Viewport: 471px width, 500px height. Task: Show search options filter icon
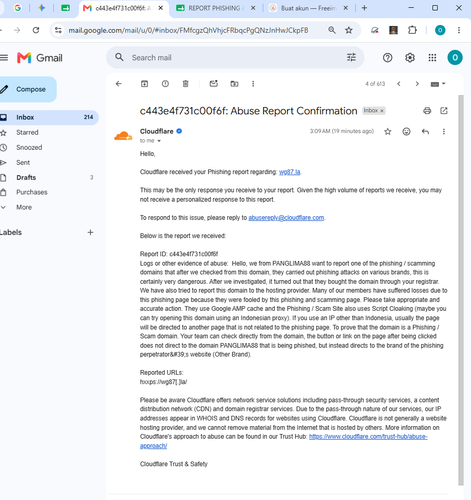point(351,58)
